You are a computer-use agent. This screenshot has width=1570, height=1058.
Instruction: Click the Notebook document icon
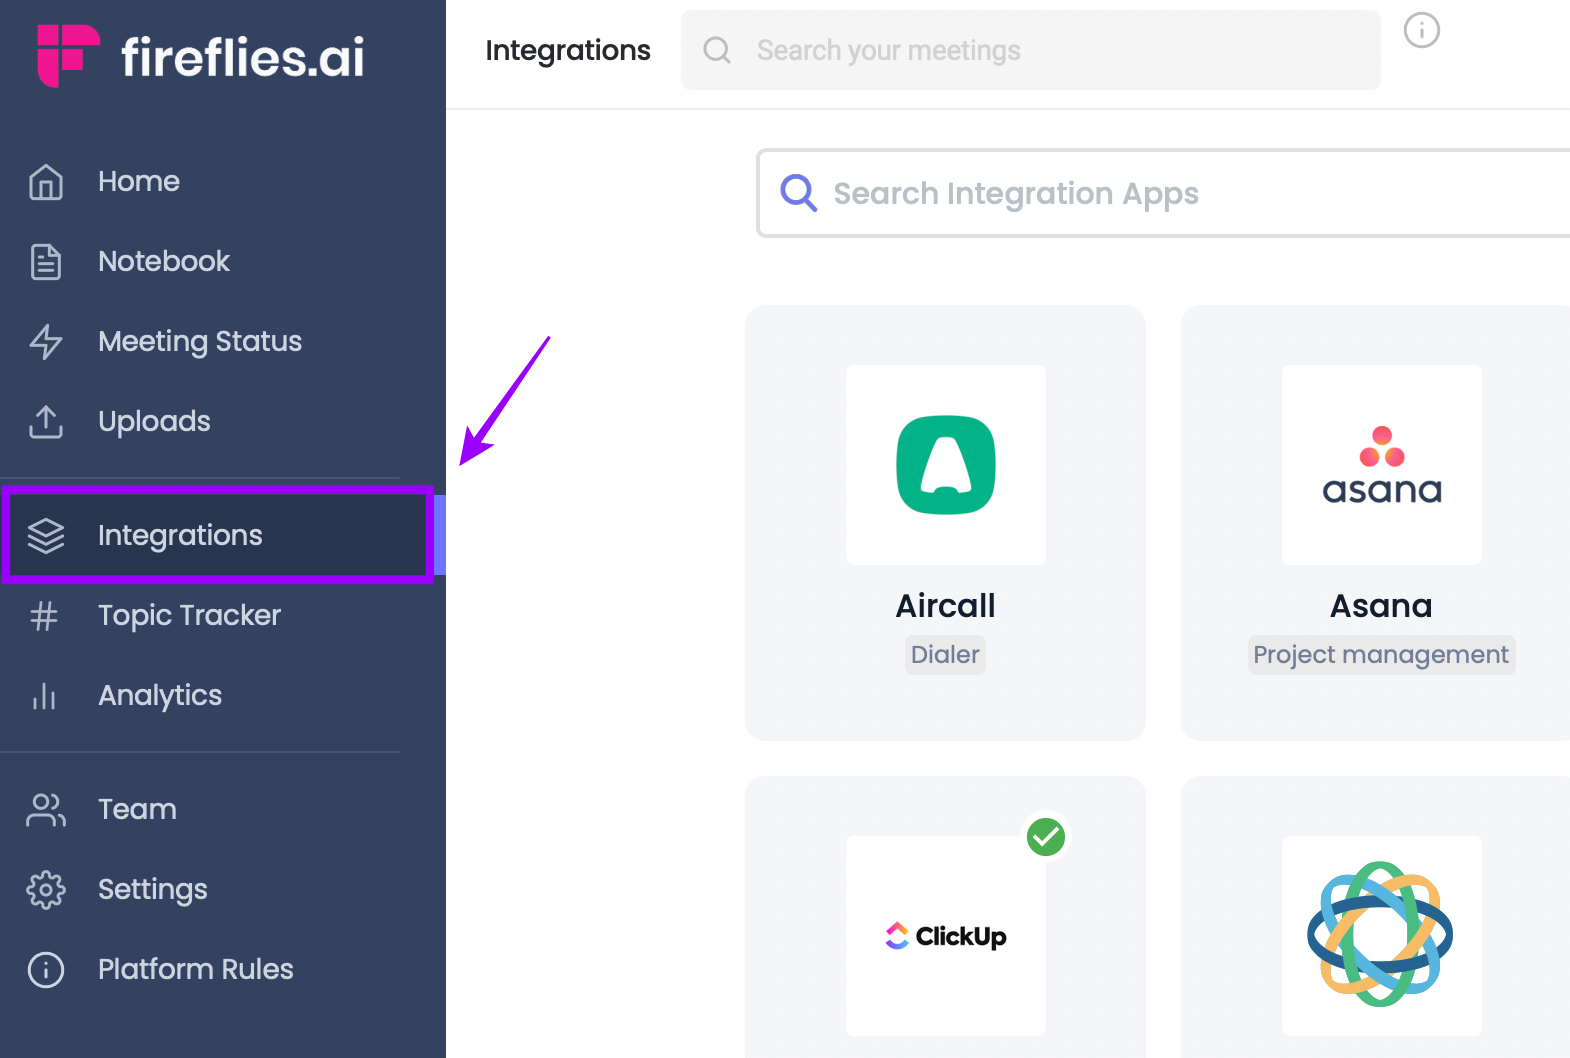coord(46,261)
